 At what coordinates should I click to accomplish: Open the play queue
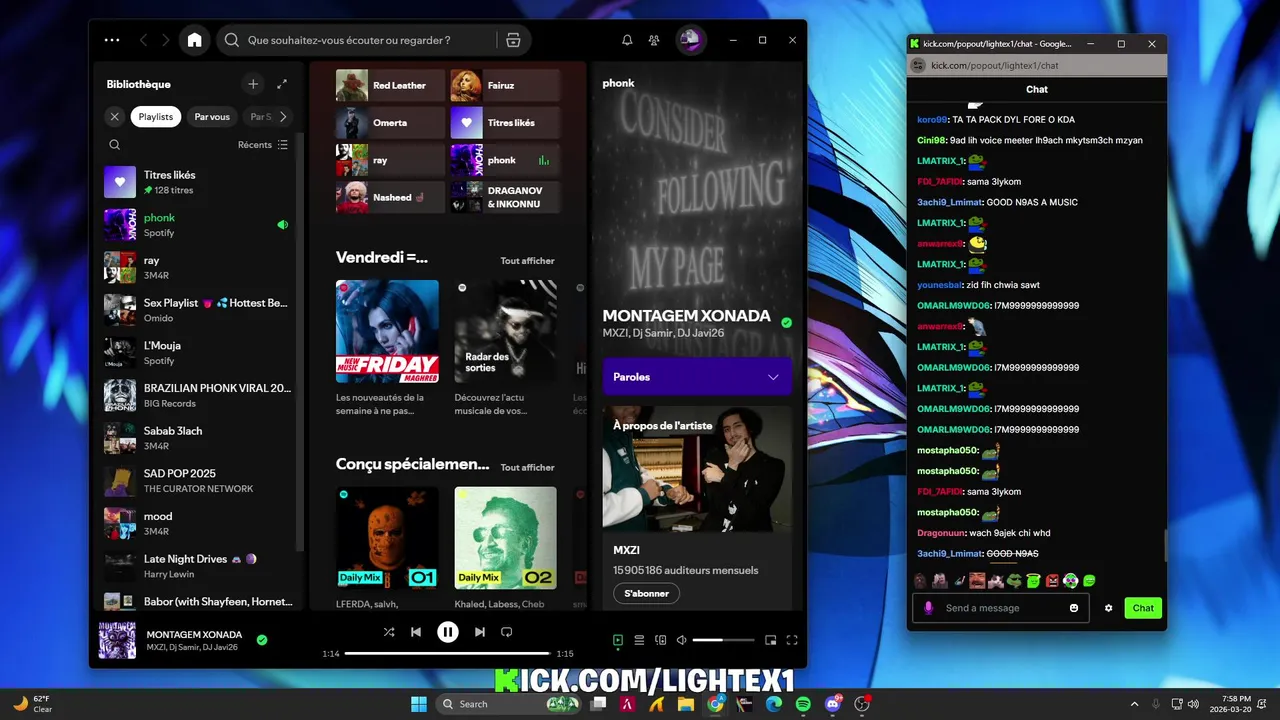click(x=639, y=640)
